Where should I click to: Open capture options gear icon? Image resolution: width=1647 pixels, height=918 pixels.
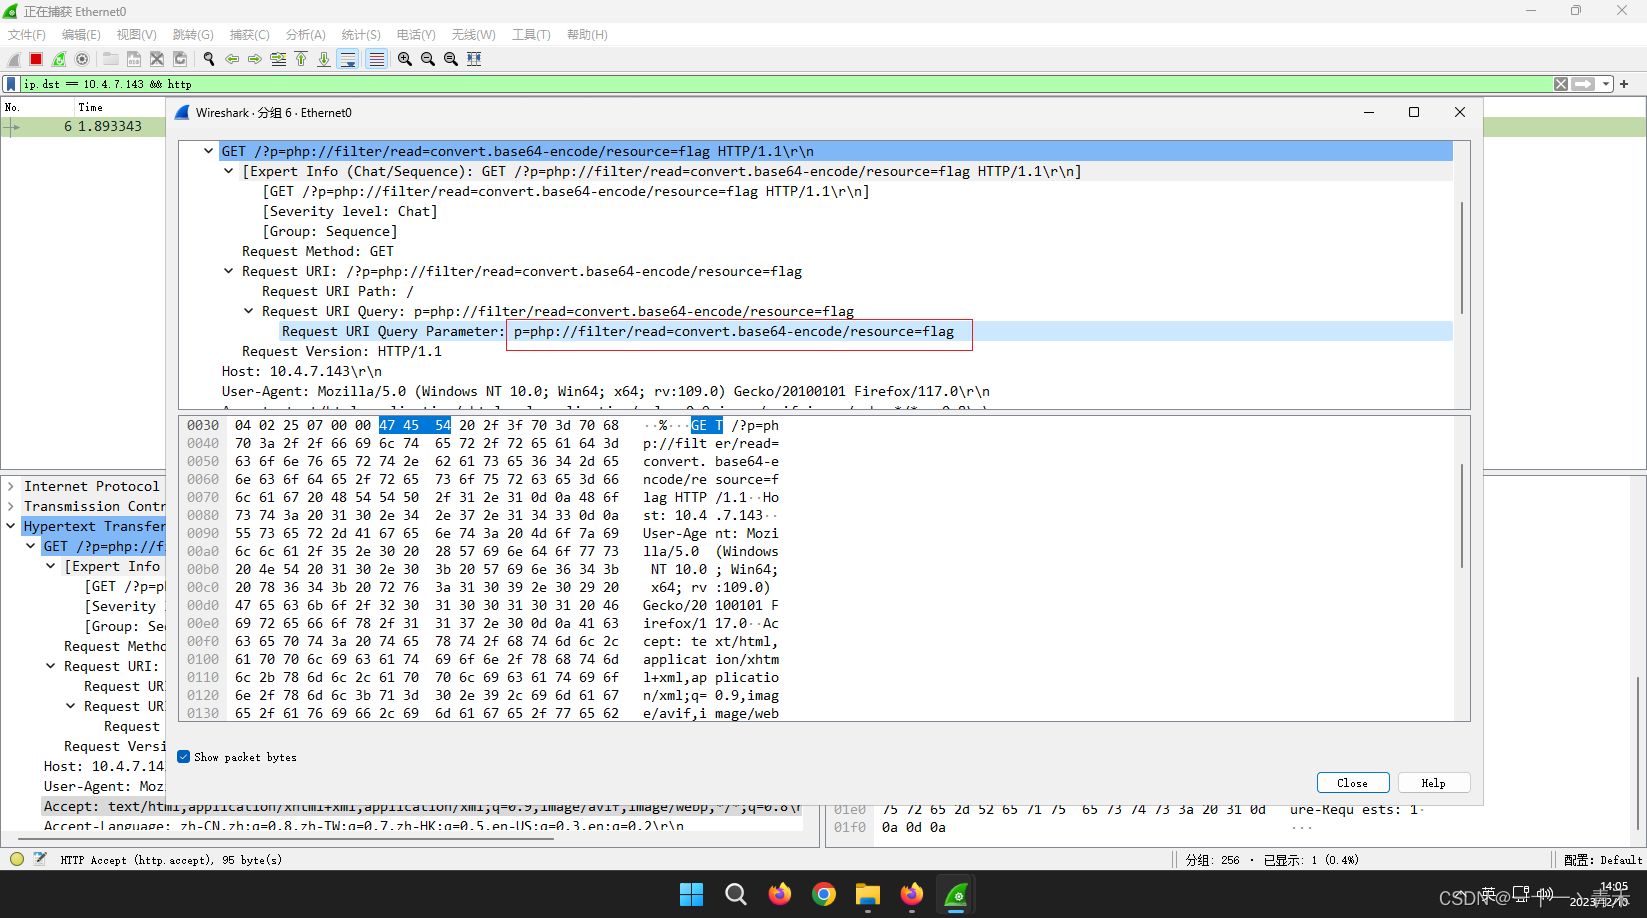coord(82,59)
